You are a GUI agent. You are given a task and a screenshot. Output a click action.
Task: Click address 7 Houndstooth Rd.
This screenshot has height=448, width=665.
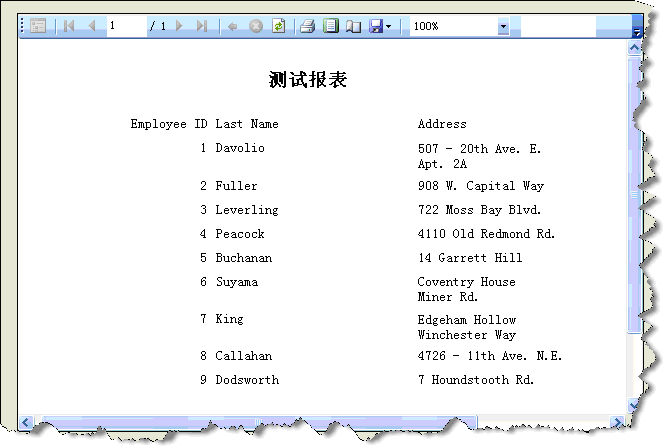click(476, 380)
